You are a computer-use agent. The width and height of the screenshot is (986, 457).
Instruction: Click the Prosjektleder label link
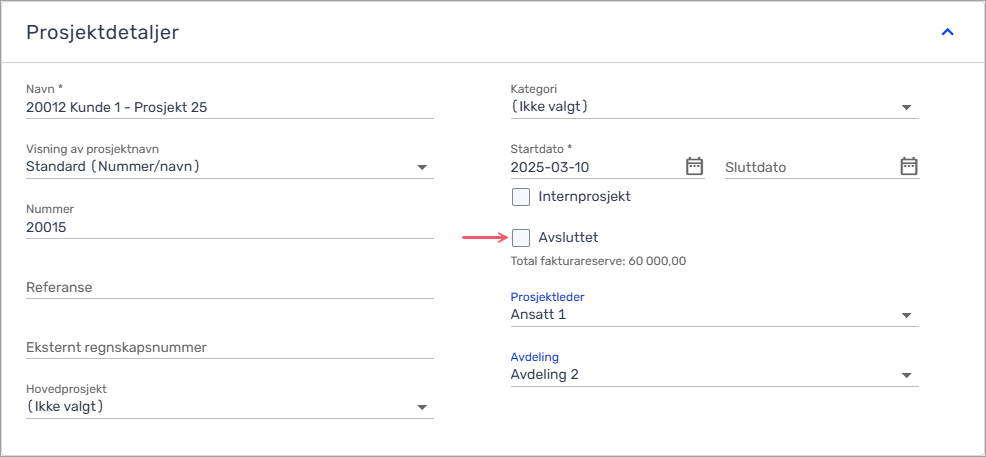548,297
